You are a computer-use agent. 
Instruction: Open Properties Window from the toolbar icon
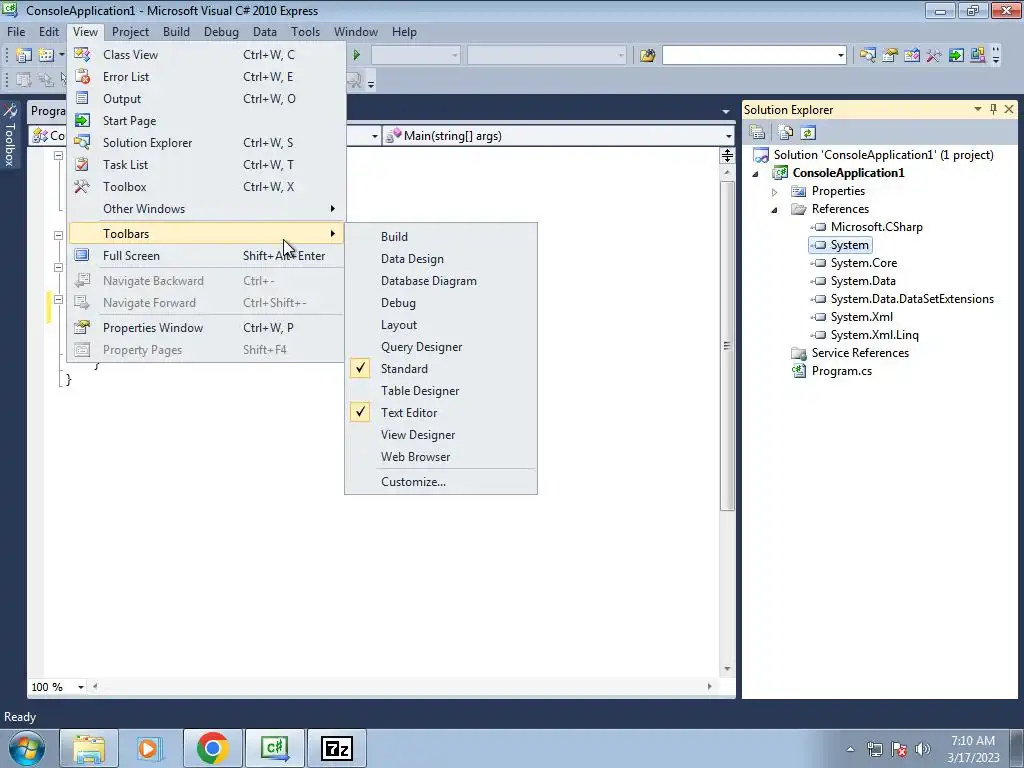(x=889, y=56)
